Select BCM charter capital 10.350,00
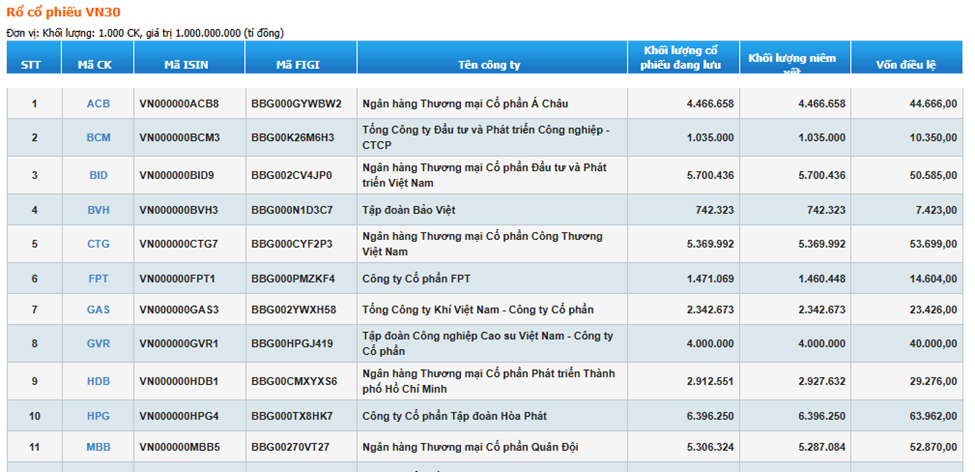Image resolution: width=975 pixels, height=472 pixels. (x=933, y=137)
